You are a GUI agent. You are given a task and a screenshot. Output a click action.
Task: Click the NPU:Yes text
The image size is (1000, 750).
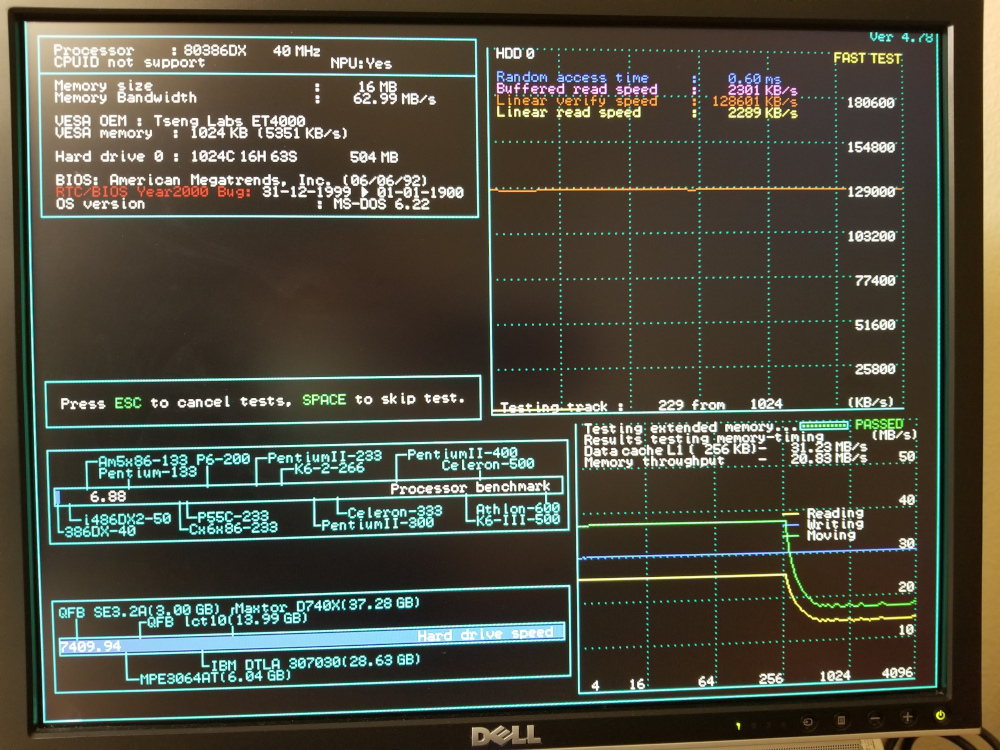coord(361,63)
